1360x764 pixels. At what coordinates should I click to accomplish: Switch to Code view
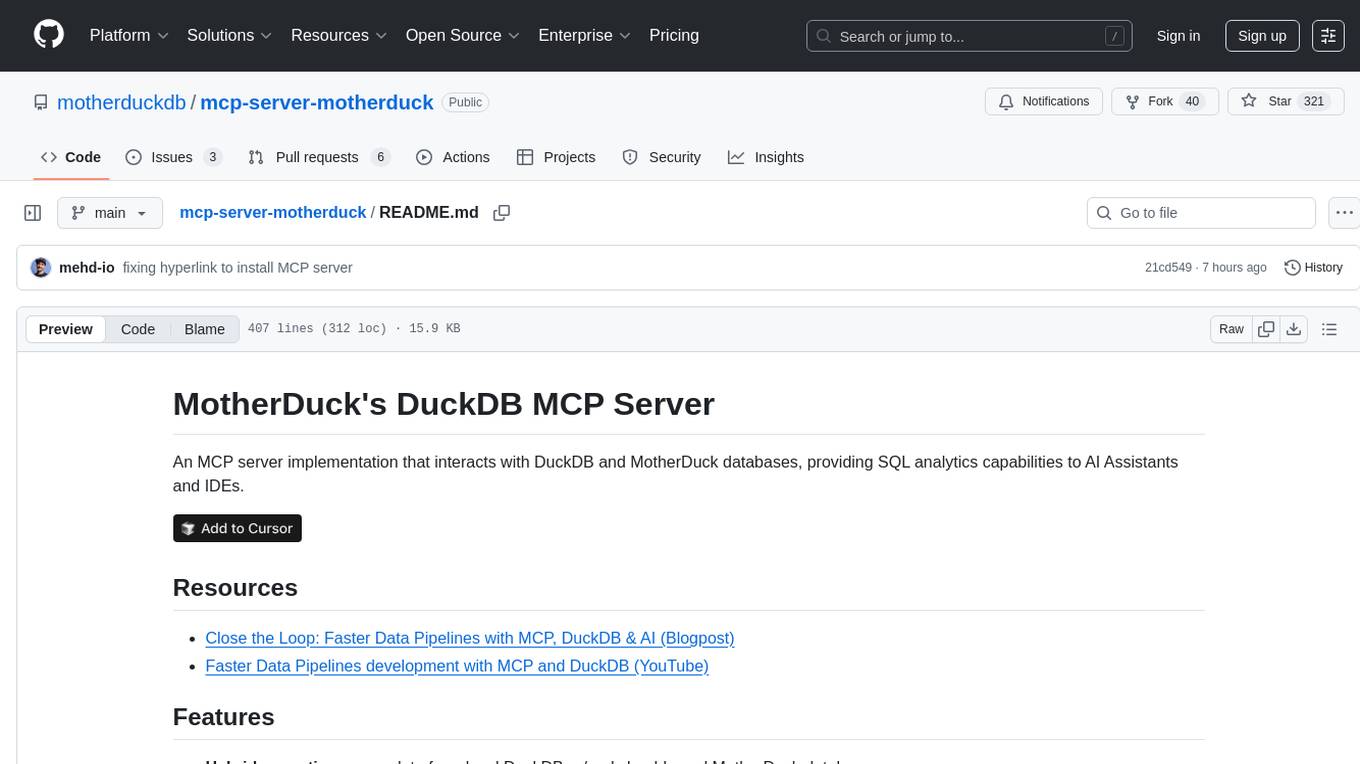138,329
